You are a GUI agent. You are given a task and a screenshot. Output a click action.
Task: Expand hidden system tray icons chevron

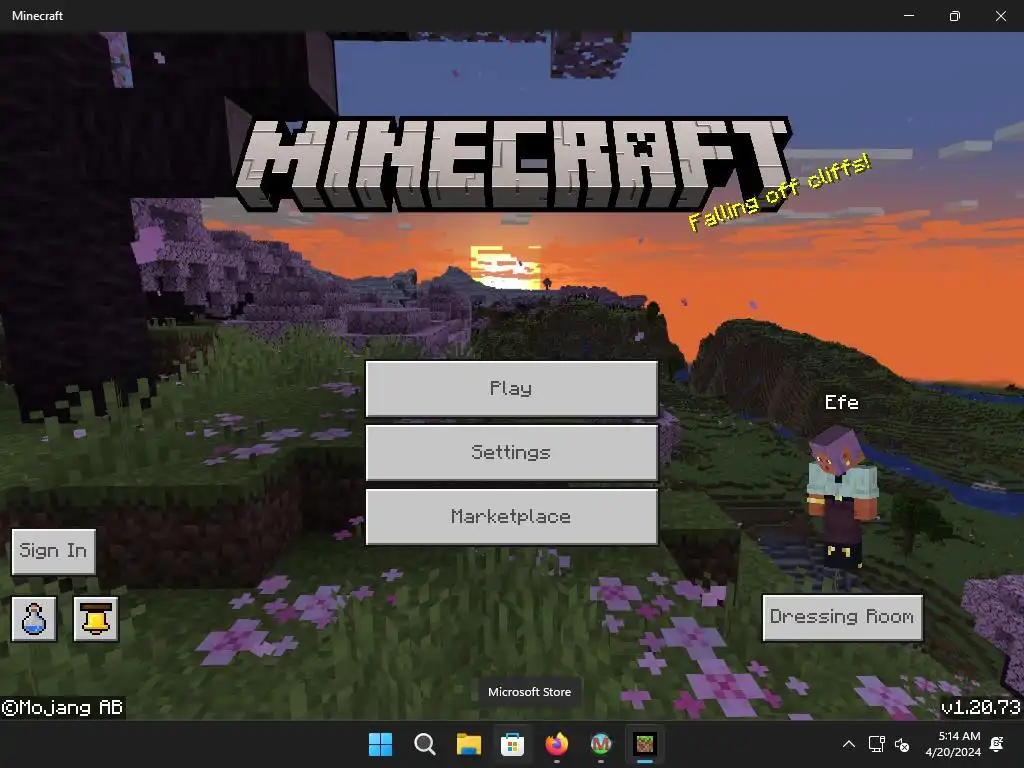(x=849, y=744)
